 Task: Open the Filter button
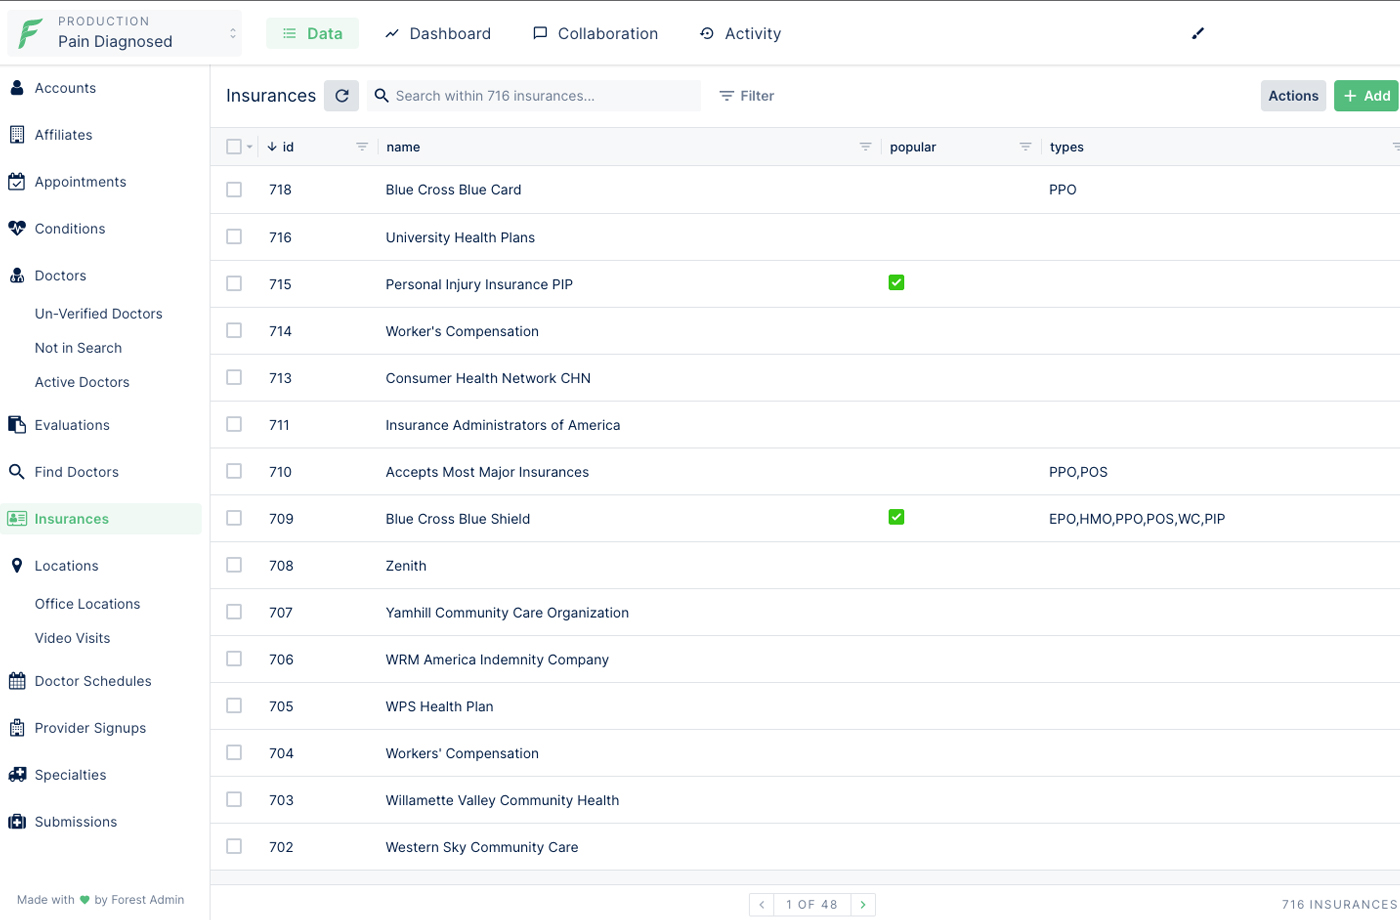coord(747,96)
